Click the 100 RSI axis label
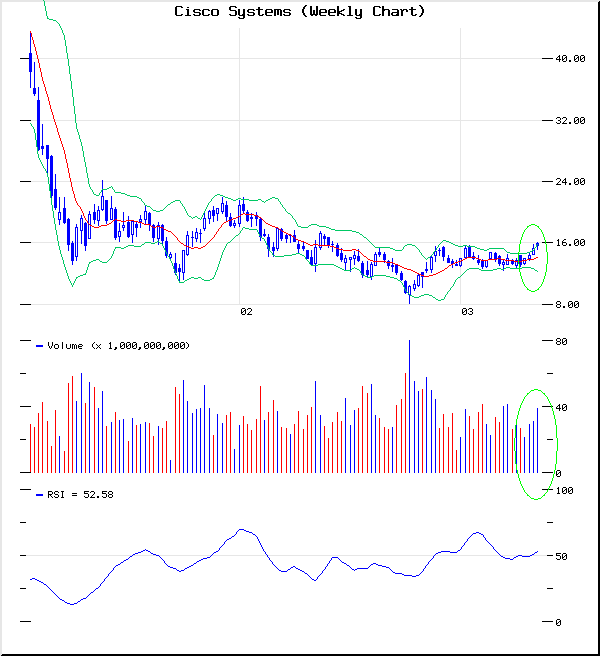Viewport: 600px width, 656px height. (564, 491)
